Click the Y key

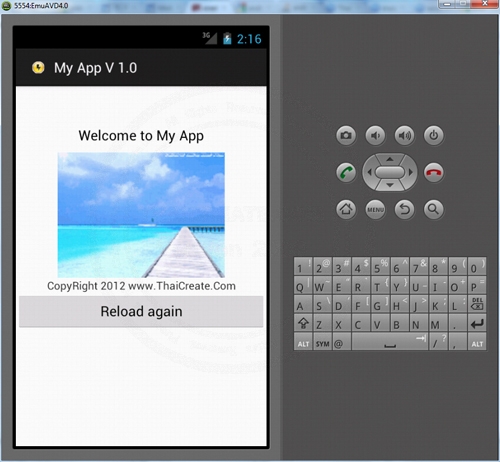coord(399,285)
